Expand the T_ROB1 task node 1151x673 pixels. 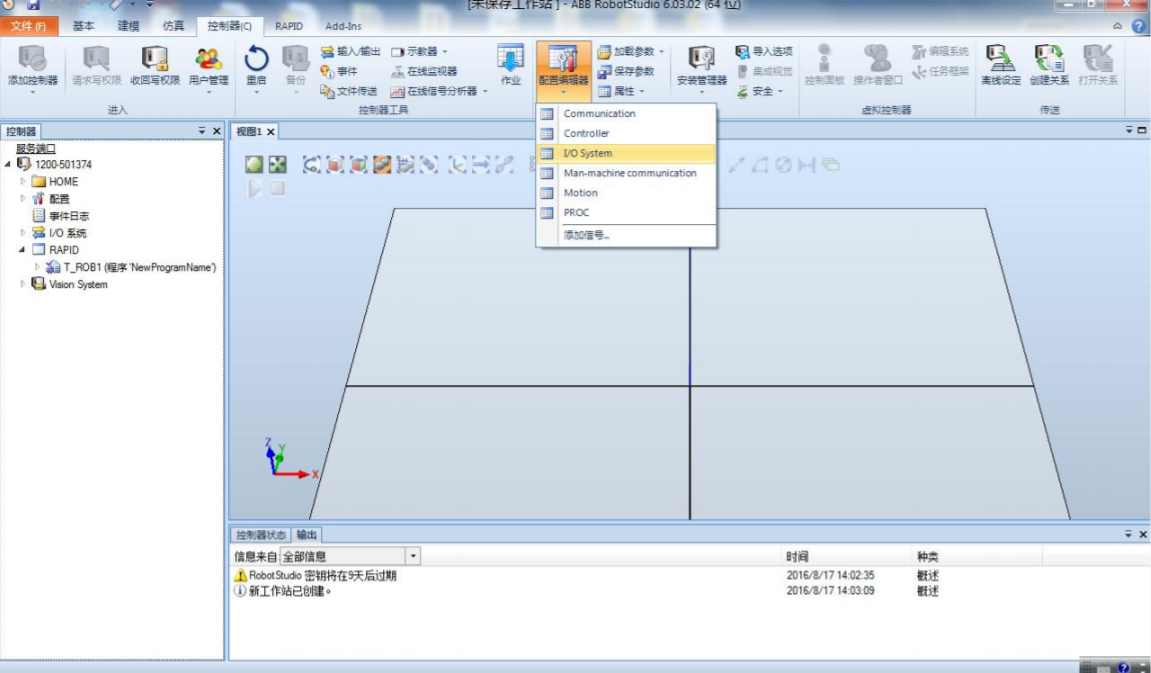click(x=37, y=266)
